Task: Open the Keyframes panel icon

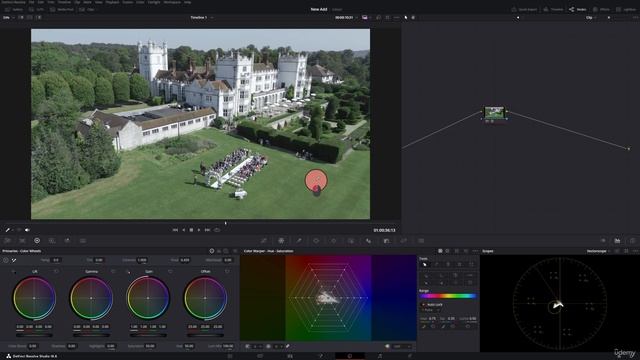Action: pyautogui.click(x=603, y=241)
